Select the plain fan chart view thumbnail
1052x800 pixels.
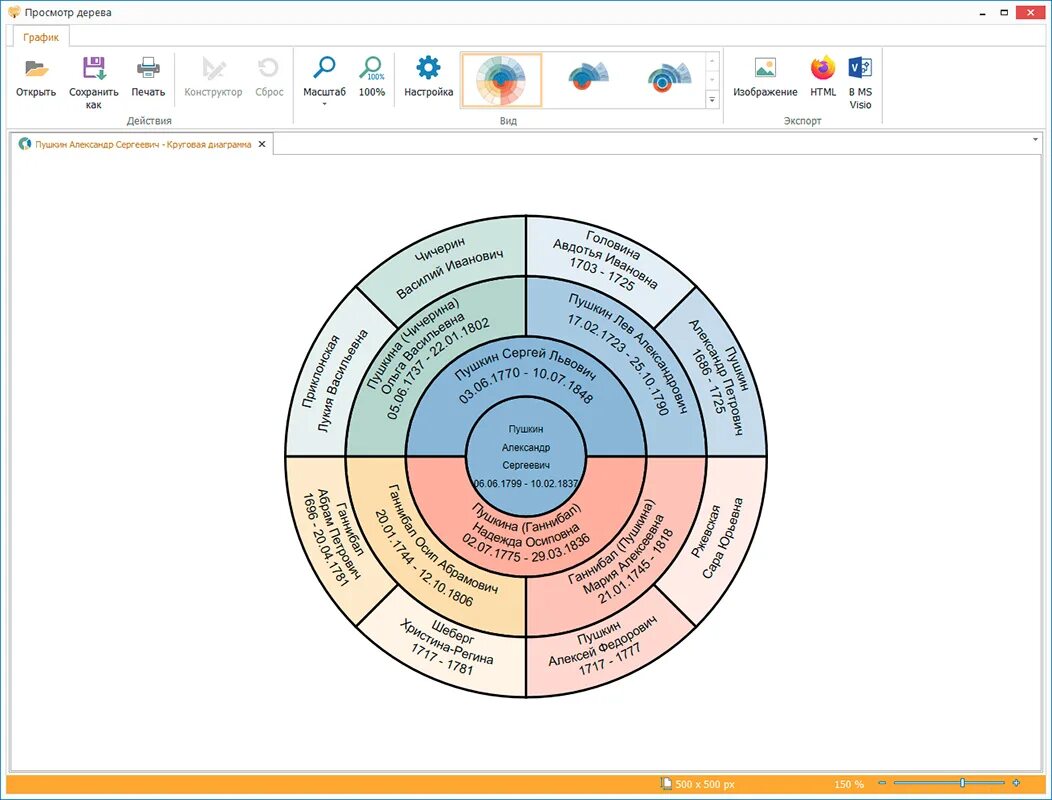(588, 80)
